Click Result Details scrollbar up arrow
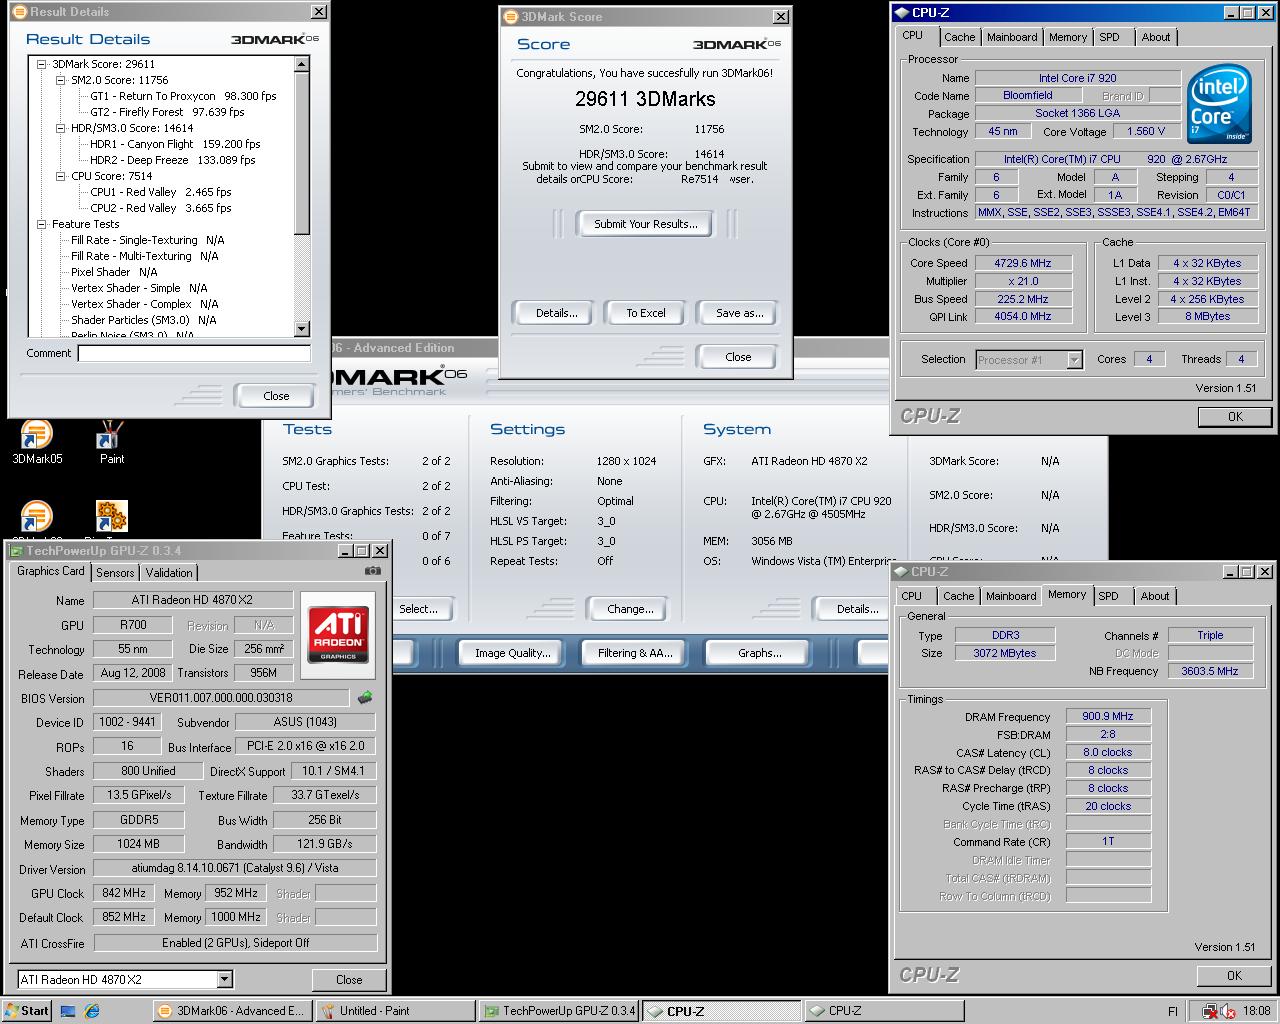 tap(302, 64)
